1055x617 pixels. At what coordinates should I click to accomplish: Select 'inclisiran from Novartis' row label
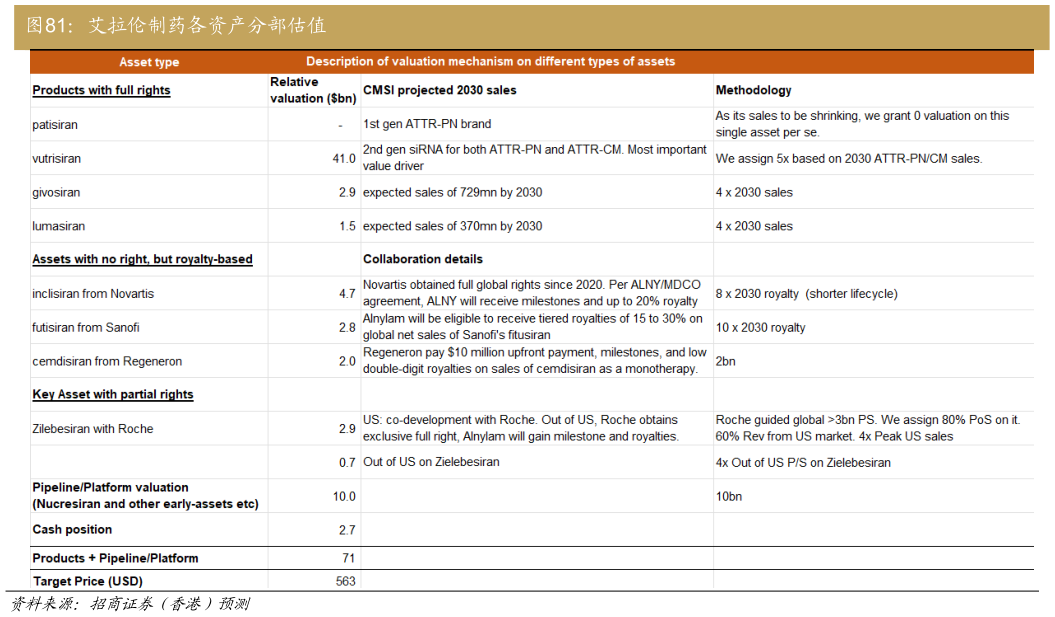pos(93,294)
